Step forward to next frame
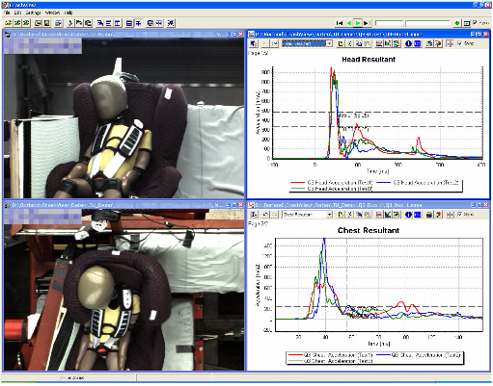The width and height of the screenshot is (493, 386). [366, 23]
